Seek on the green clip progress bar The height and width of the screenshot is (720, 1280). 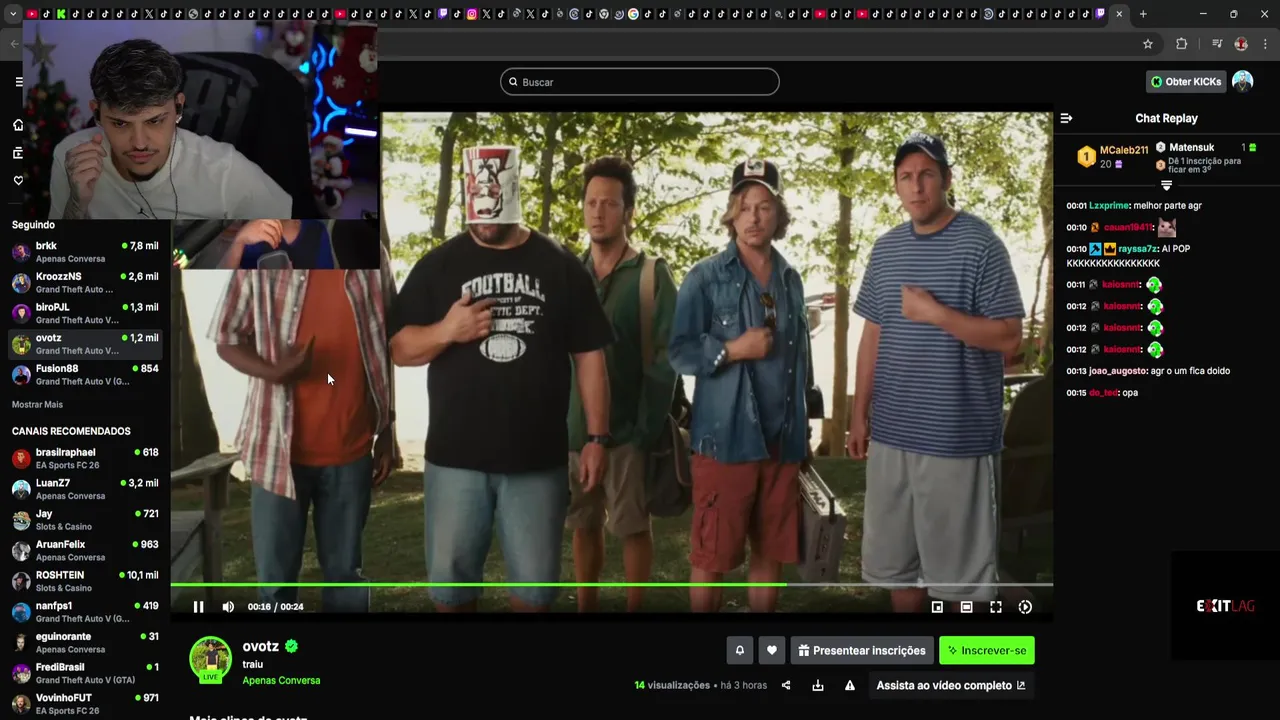pyautogui.click(x=611, y=584)
